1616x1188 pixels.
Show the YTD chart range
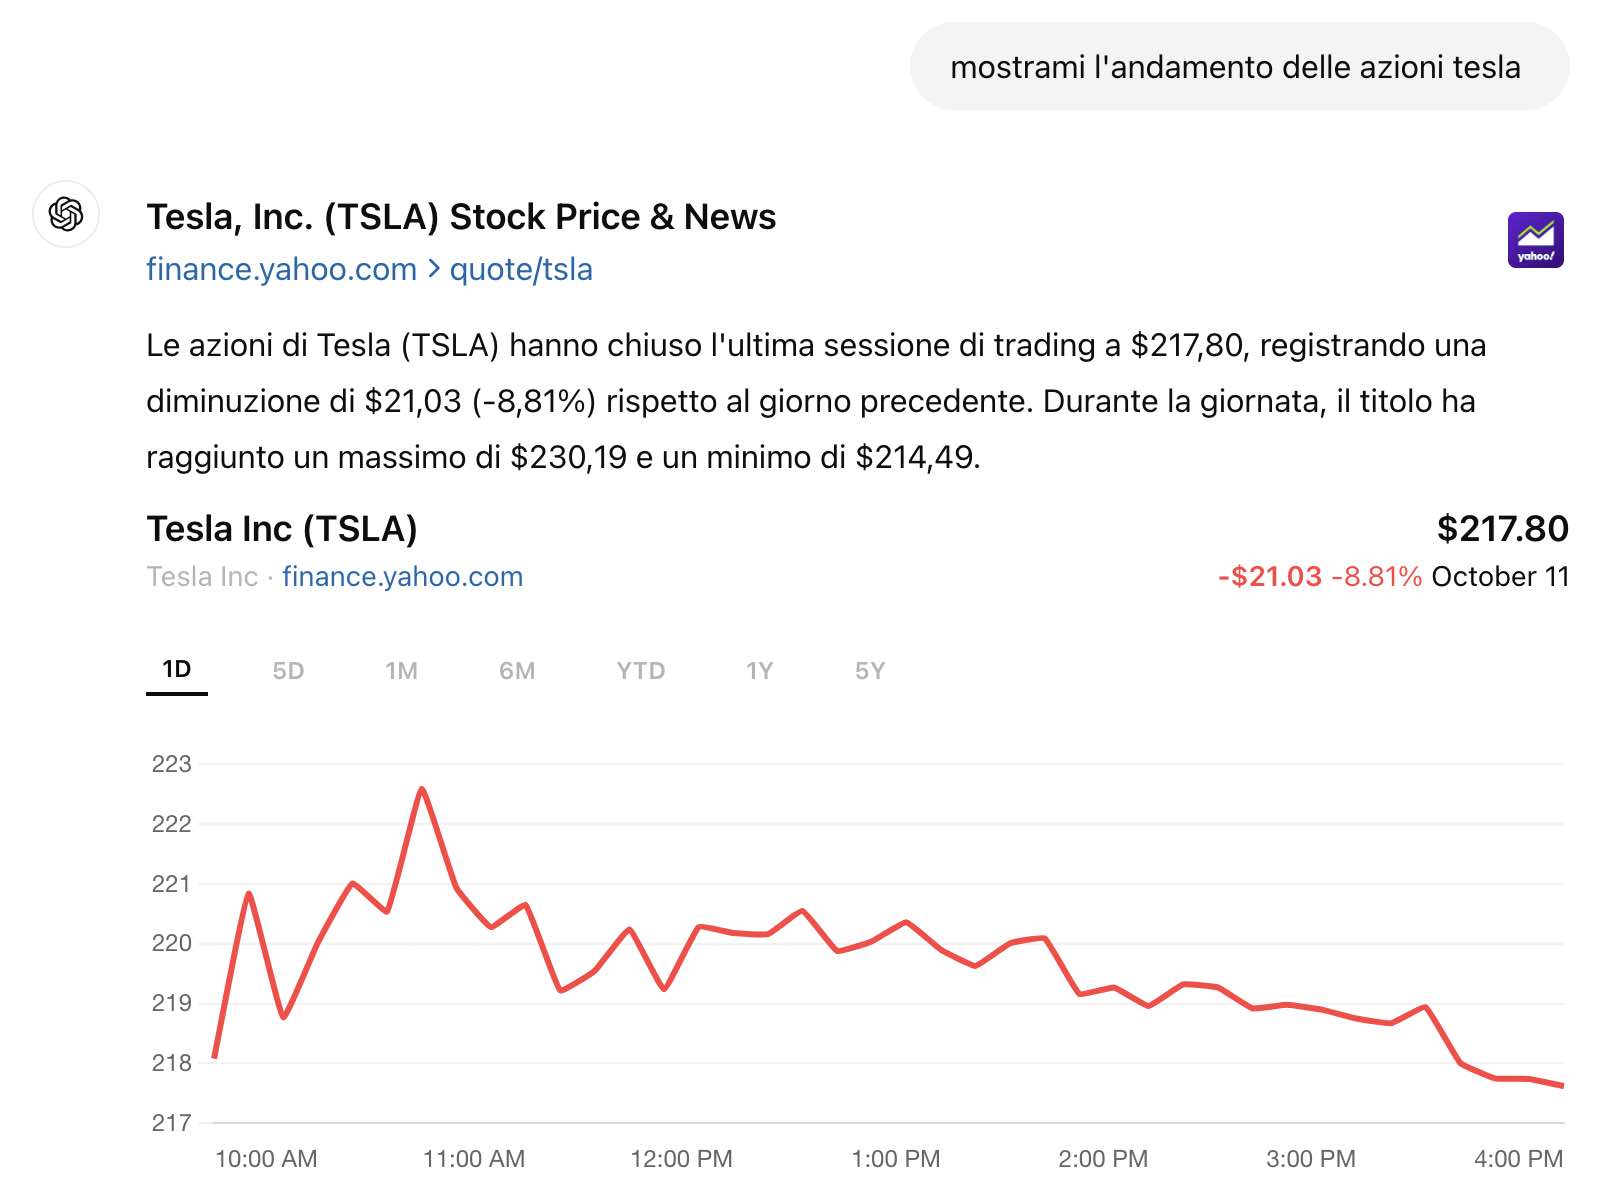click(x=641, y=671)
